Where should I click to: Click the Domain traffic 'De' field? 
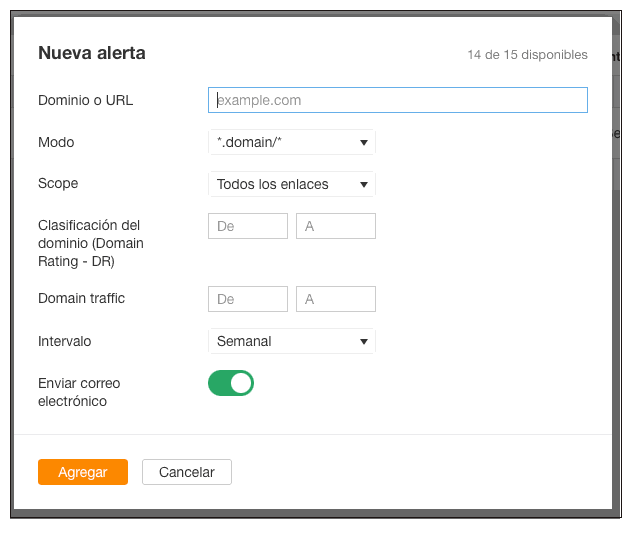tap(248, 299)
